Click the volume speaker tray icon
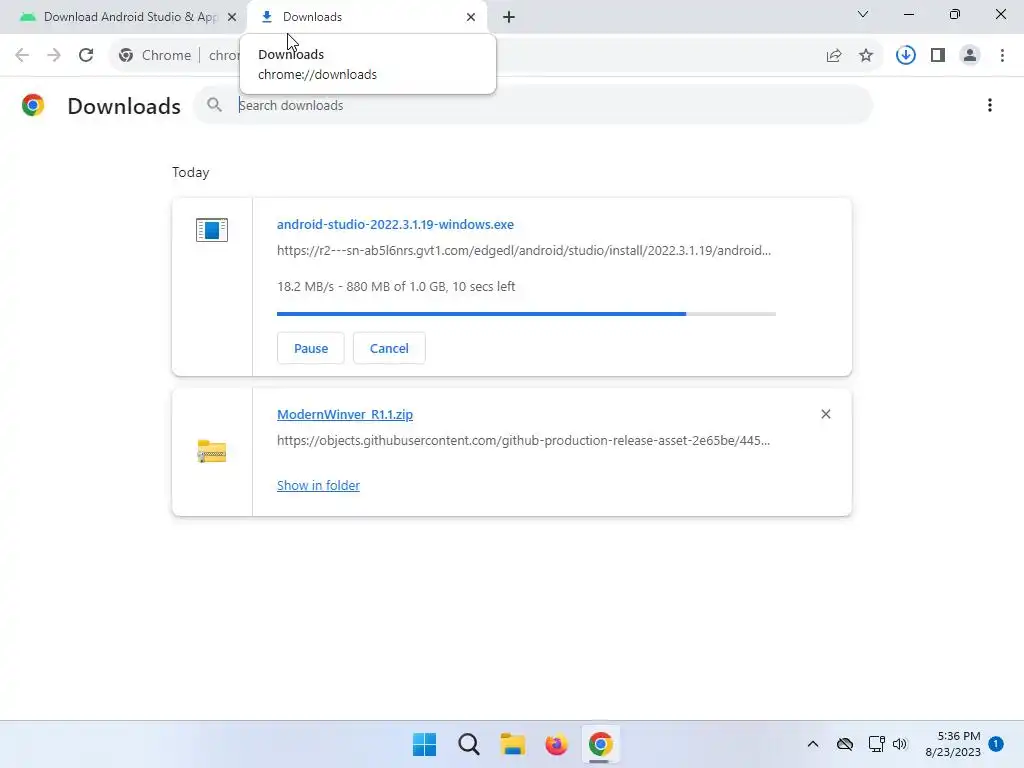Screen dimensions: 1024x768 point(900,744)
